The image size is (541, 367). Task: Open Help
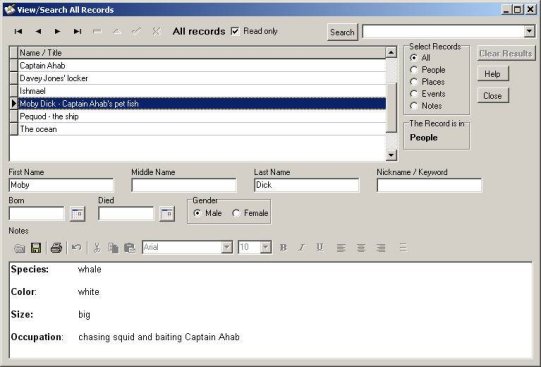coord(493,74)
